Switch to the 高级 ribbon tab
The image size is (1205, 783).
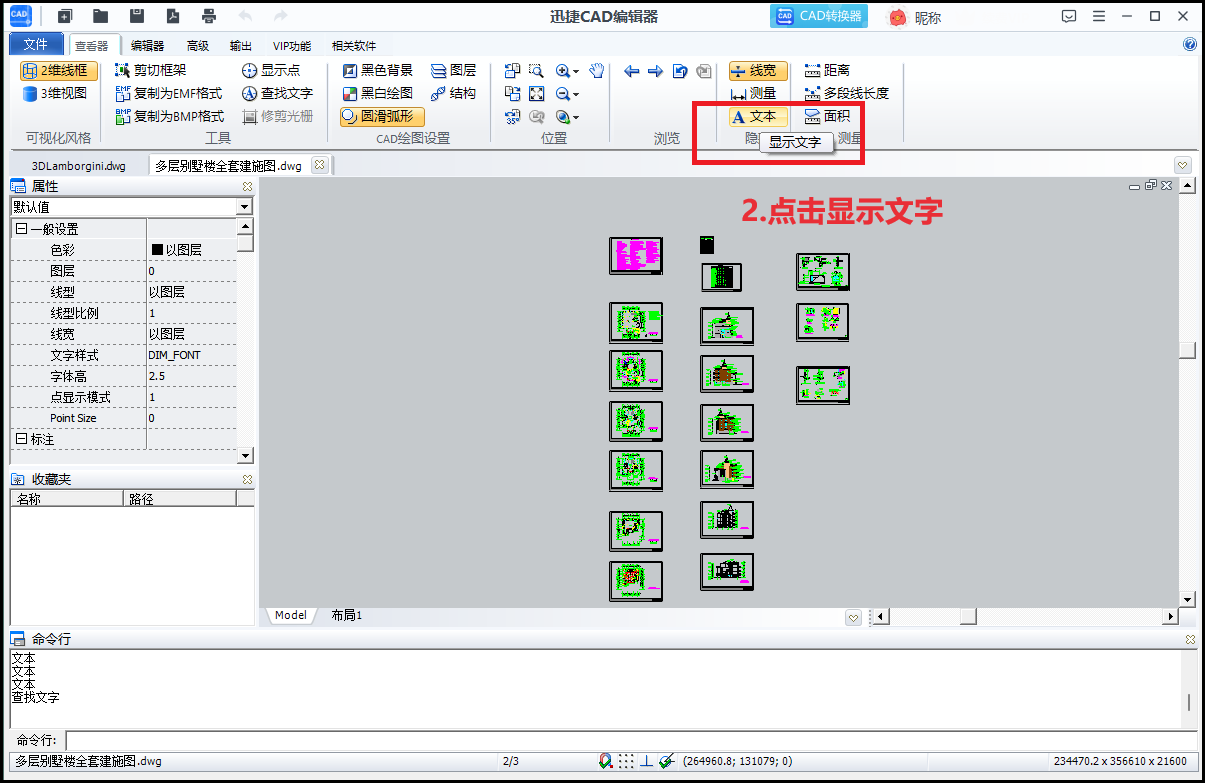pos(198,46)
